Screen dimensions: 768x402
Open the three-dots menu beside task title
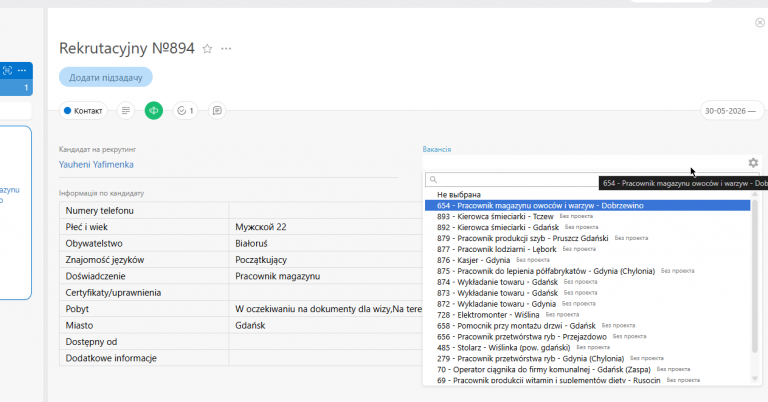pyautogui.click(x=226, y=48)
